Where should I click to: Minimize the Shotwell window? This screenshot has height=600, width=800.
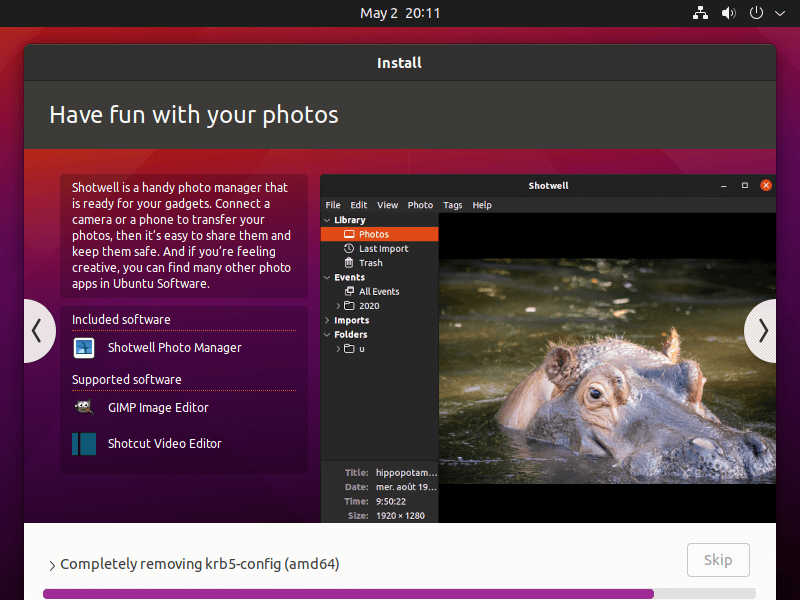(x=723, y=186)
